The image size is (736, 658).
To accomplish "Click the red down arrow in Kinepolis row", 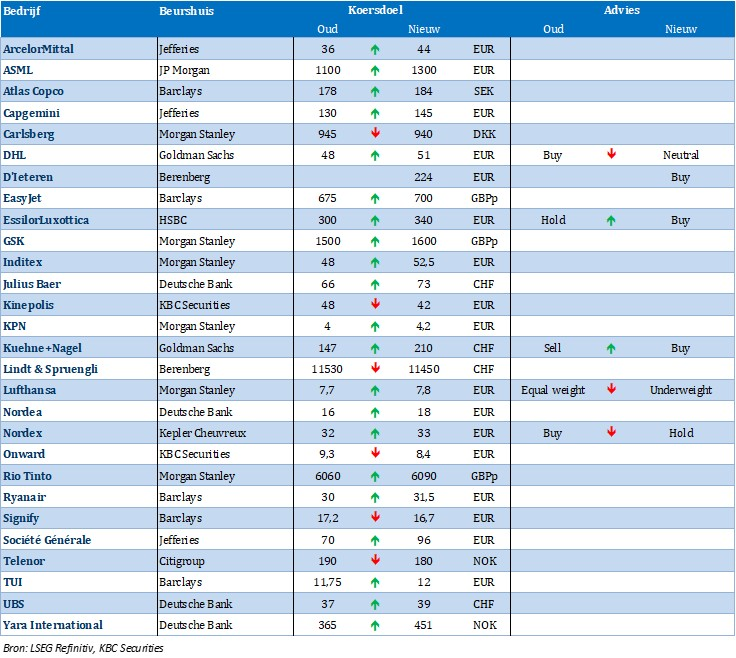I will coord(374,305).
